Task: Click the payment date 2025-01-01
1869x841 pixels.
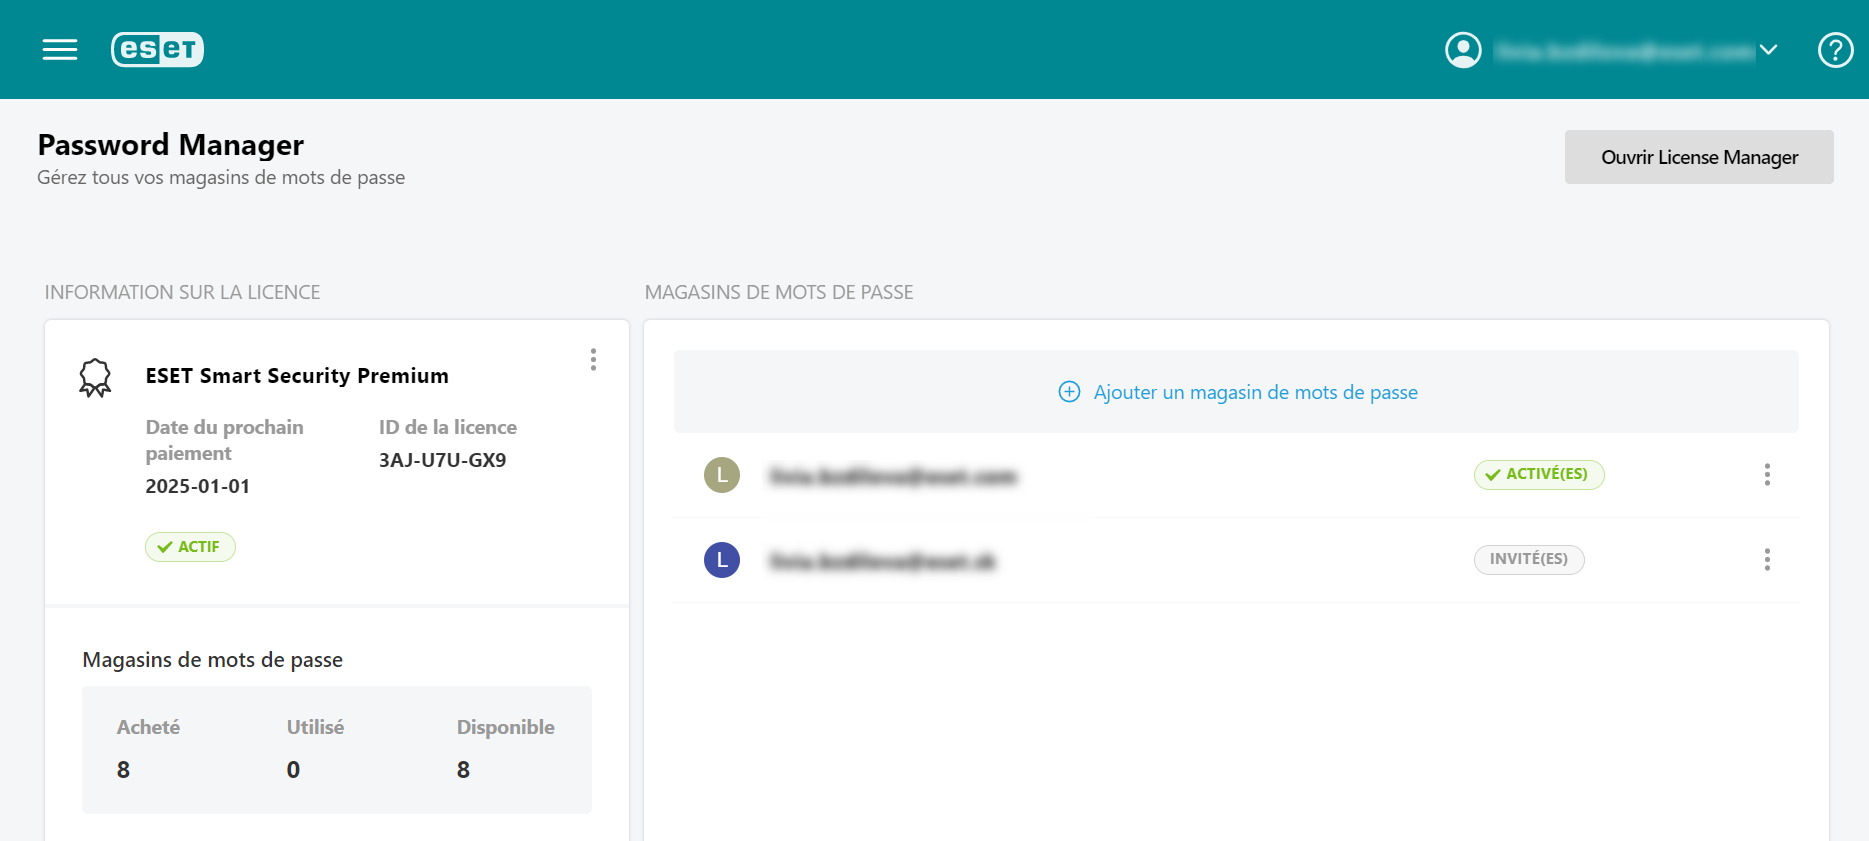Action: click(x=197, y=486)
